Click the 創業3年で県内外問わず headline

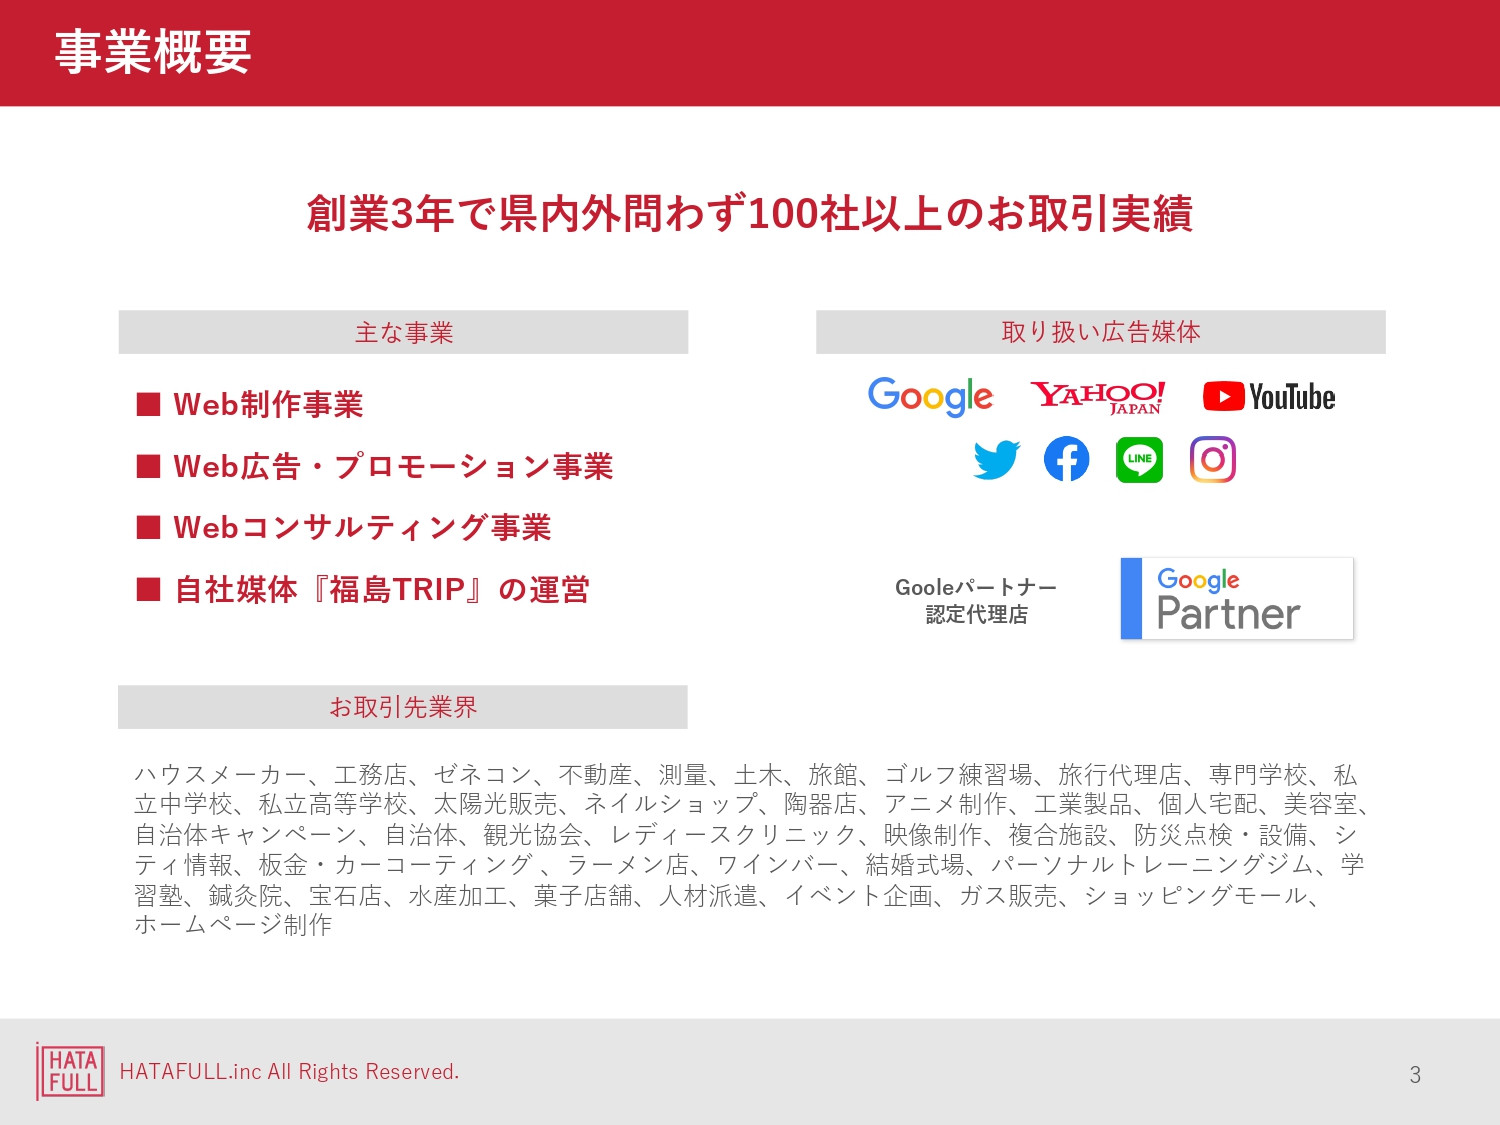click(x=750, y=213)
